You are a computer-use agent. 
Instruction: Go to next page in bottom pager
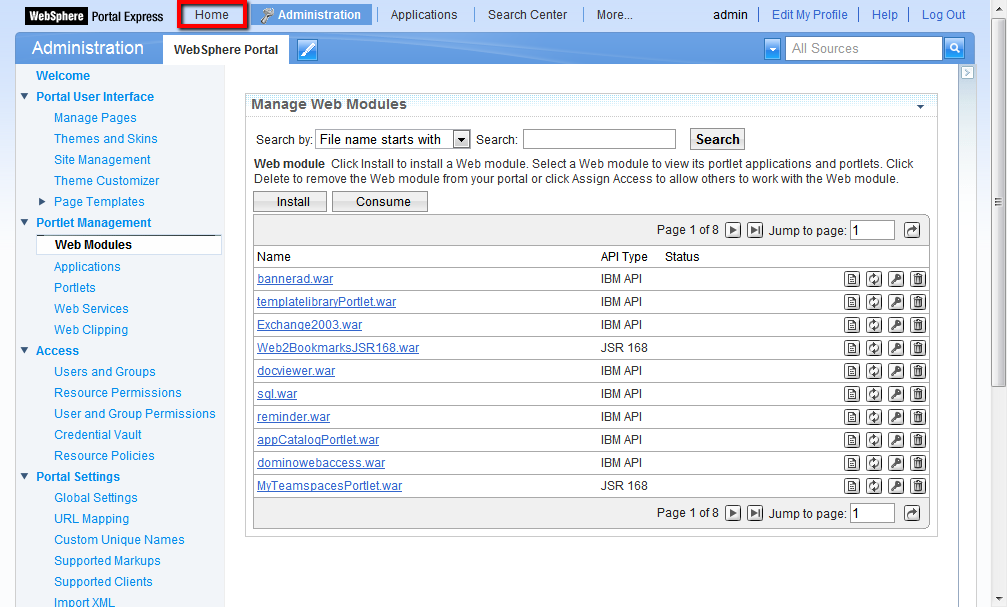tap(733, 513)
